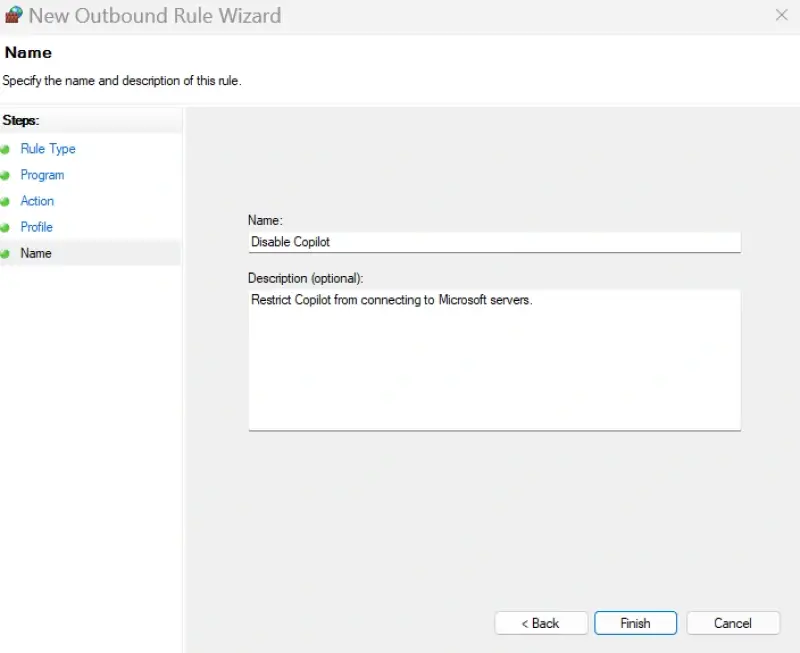Select the Rule Type step in the sidebar
Screen dimensions: 800x653
(49, 148)
